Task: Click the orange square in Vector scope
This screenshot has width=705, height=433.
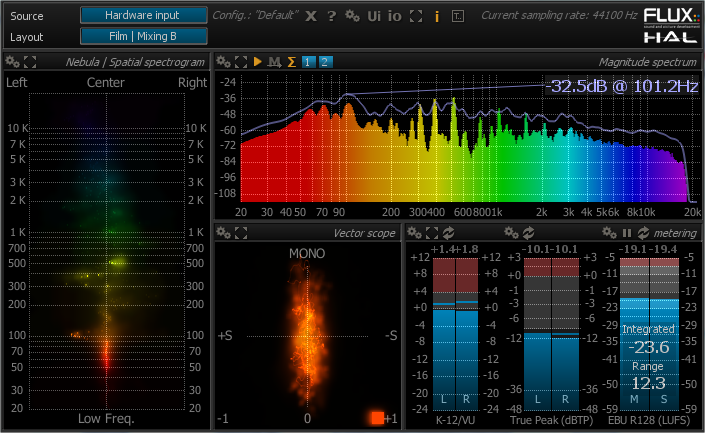Action: [377, 418]
